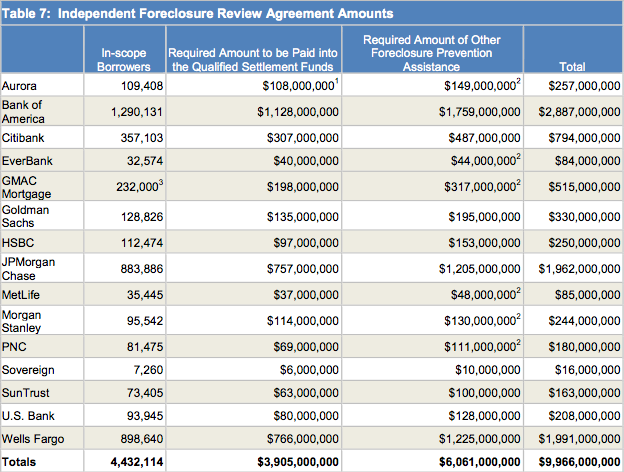
Task: Select the 'Bank of America' row label
Action: pyautogui.click(x=23, y=112)
